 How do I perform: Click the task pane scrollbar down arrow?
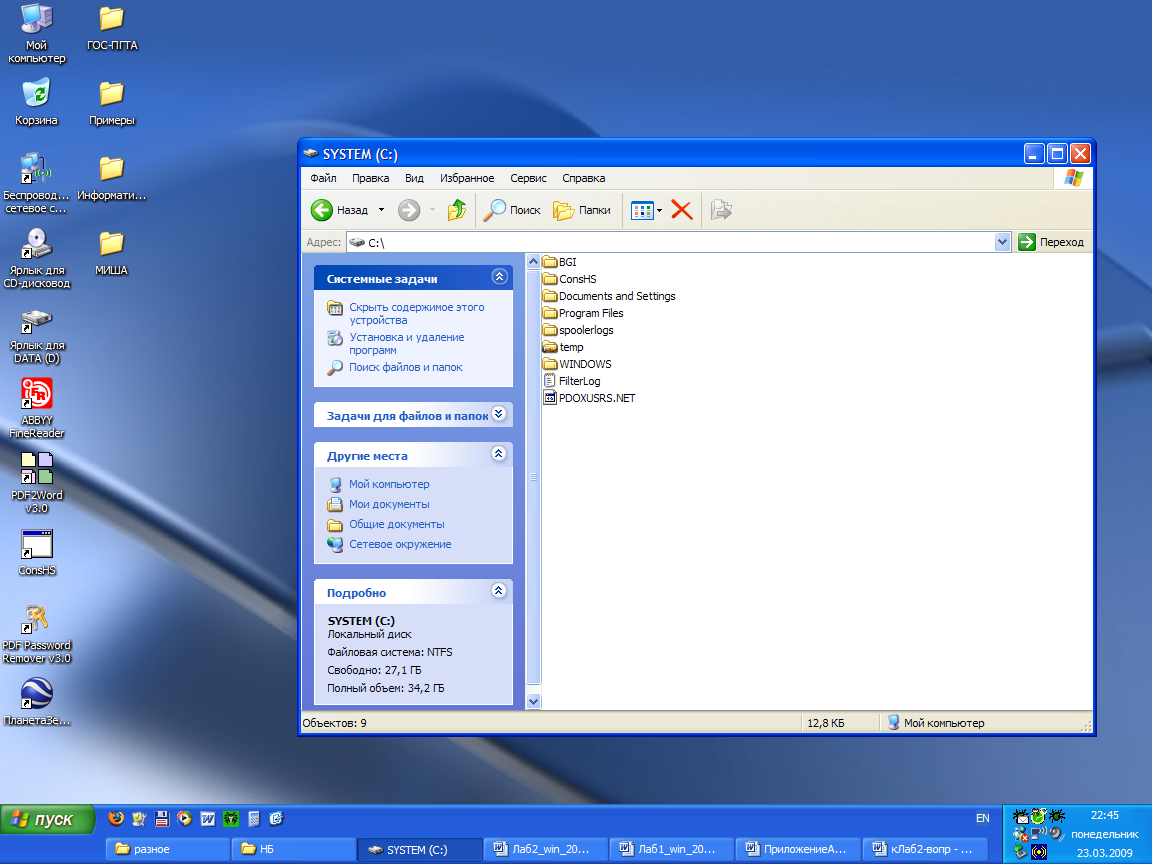[x=534, y=702]
